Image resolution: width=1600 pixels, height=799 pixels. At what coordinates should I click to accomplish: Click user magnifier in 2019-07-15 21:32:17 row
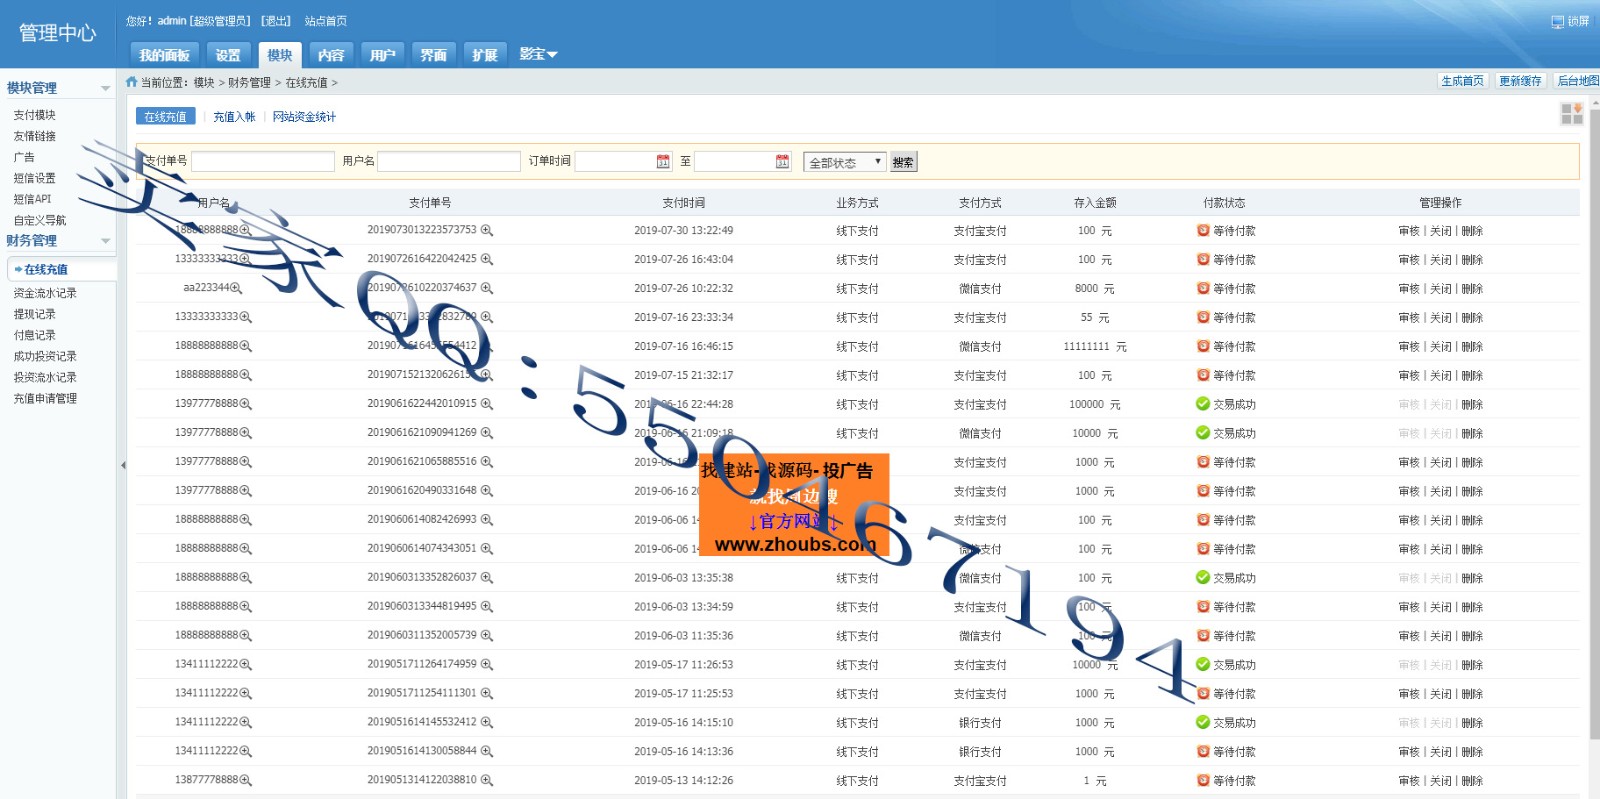coord(246,375)
